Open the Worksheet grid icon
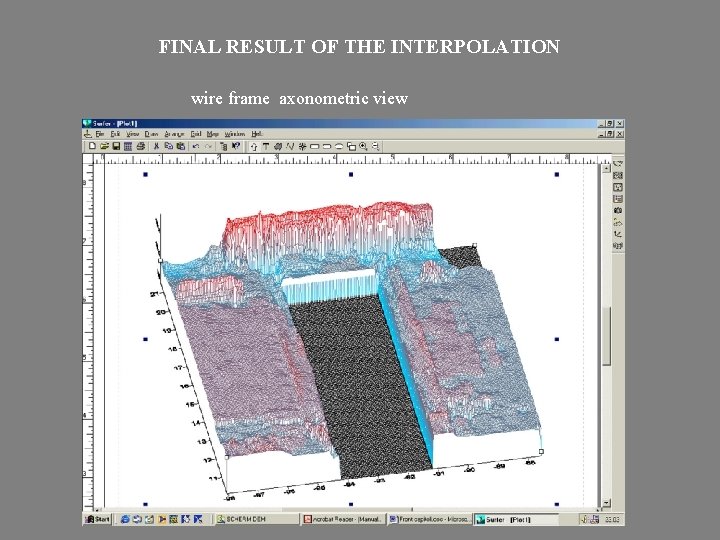 click(x=128, y=146)
